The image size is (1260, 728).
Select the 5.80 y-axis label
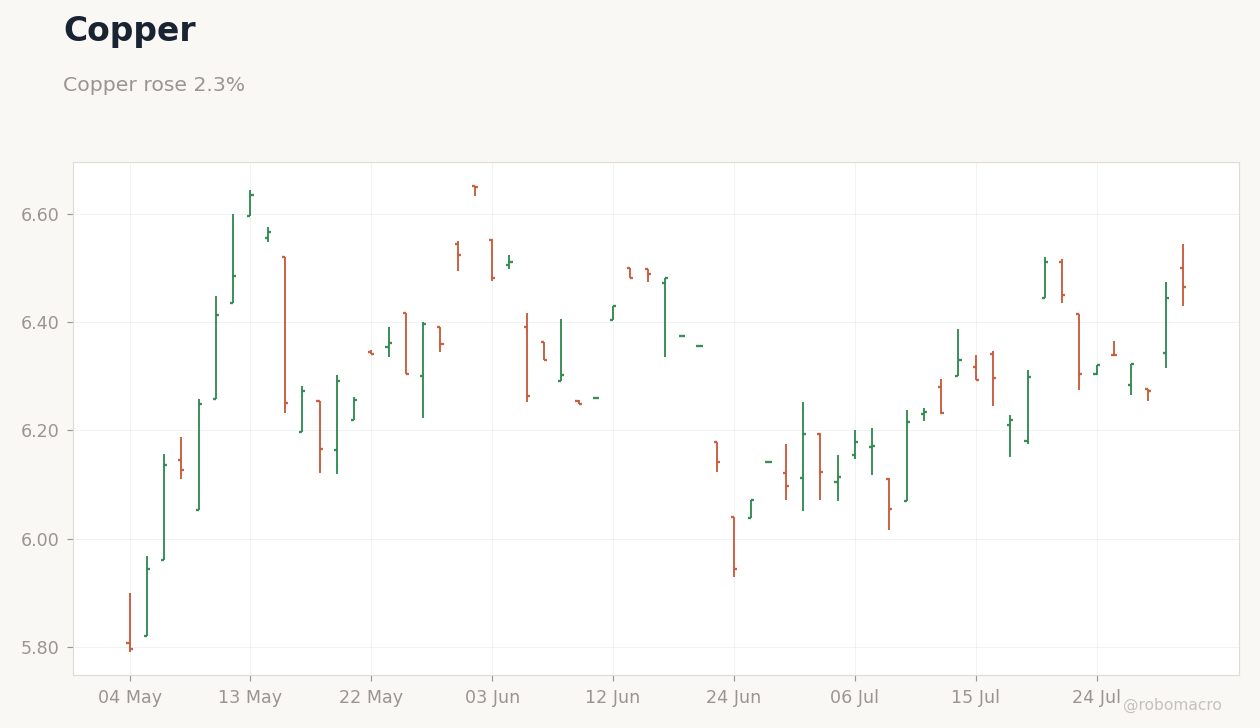point(40,647)
